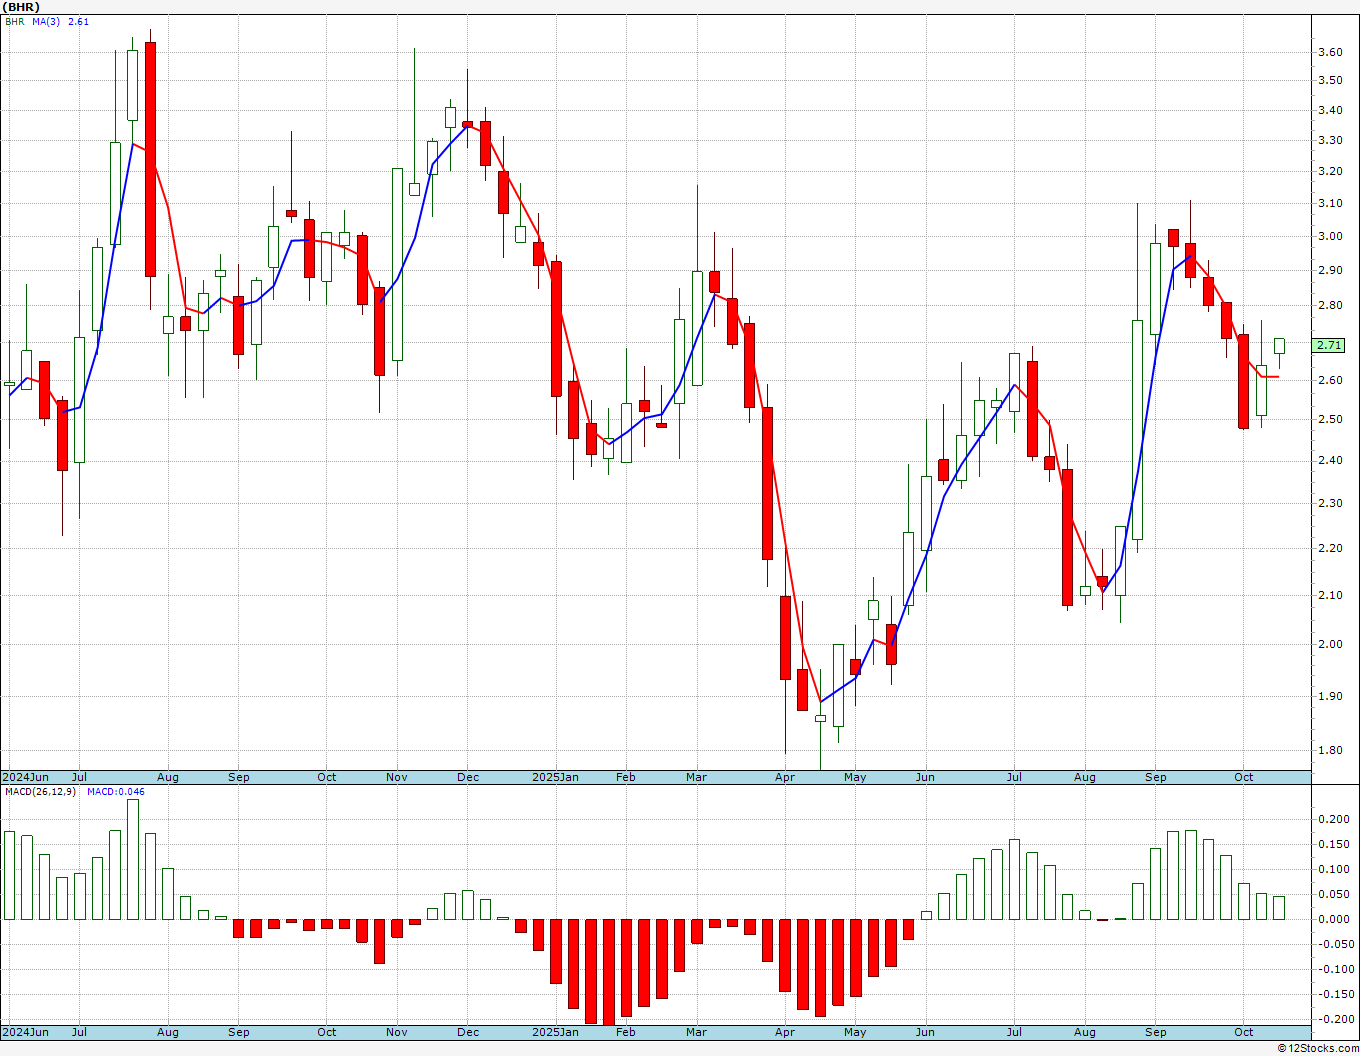1360x1056 pixels.
Task: Click Apr on the MACD panel date axis
Action: tap(785, 1032)
